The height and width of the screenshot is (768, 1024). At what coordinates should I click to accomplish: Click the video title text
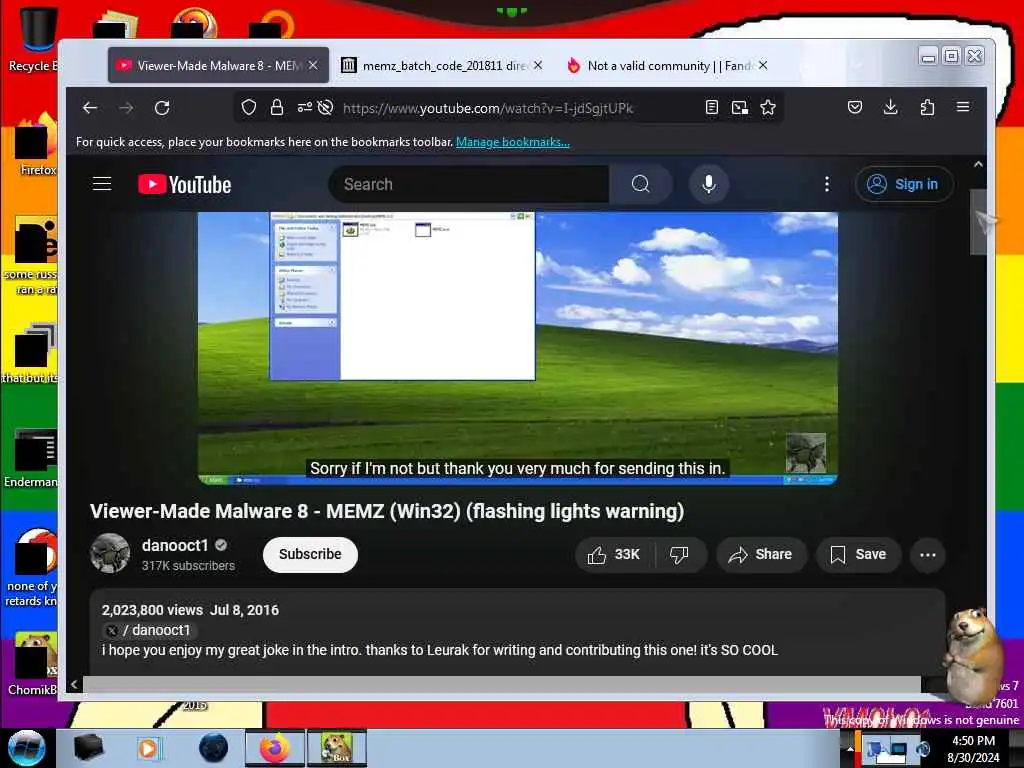tap(387, 511)
